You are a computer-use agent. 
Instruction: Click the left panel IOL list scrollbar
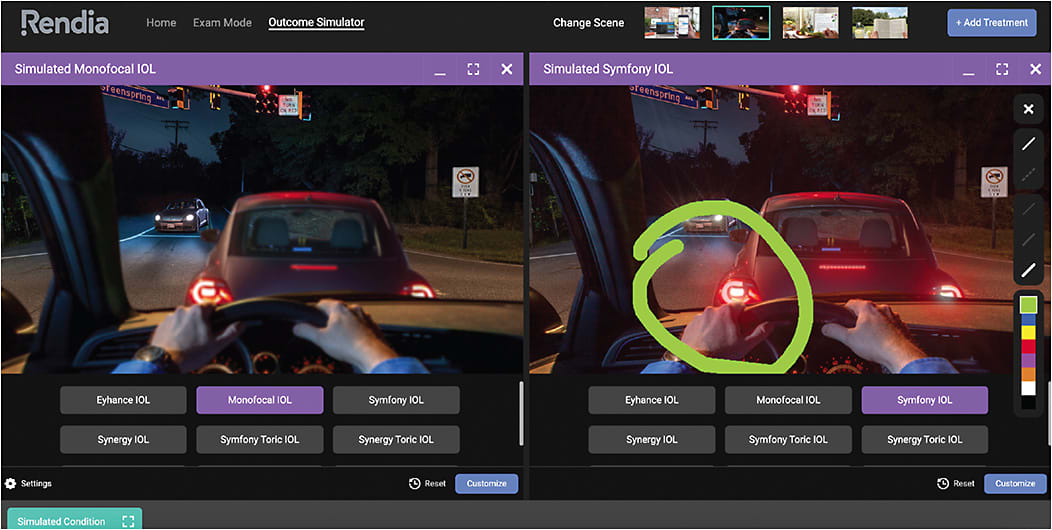click(521, 413)
